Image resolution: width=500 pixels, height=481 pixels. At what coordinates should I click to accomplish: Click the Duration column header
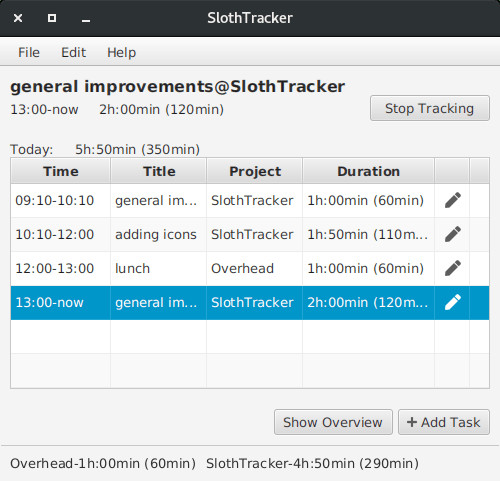coord(368,171)
